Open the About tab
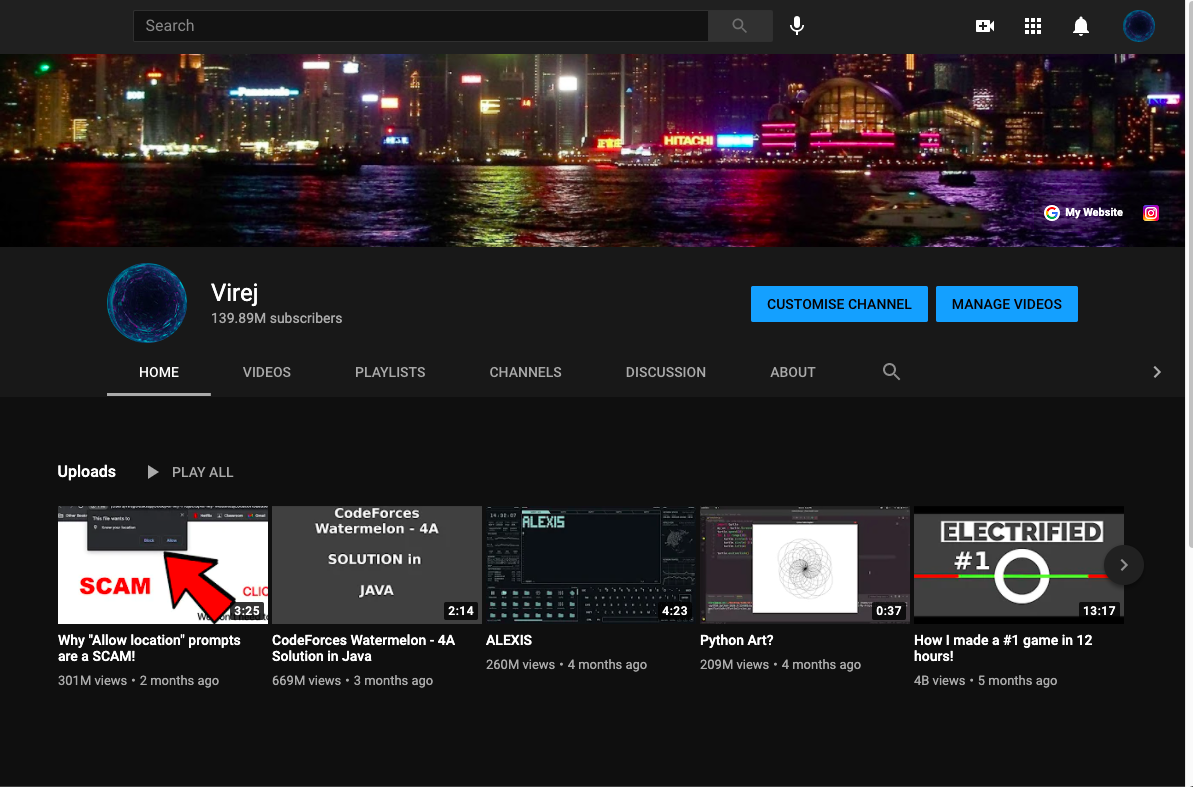 tap(792, 372)
